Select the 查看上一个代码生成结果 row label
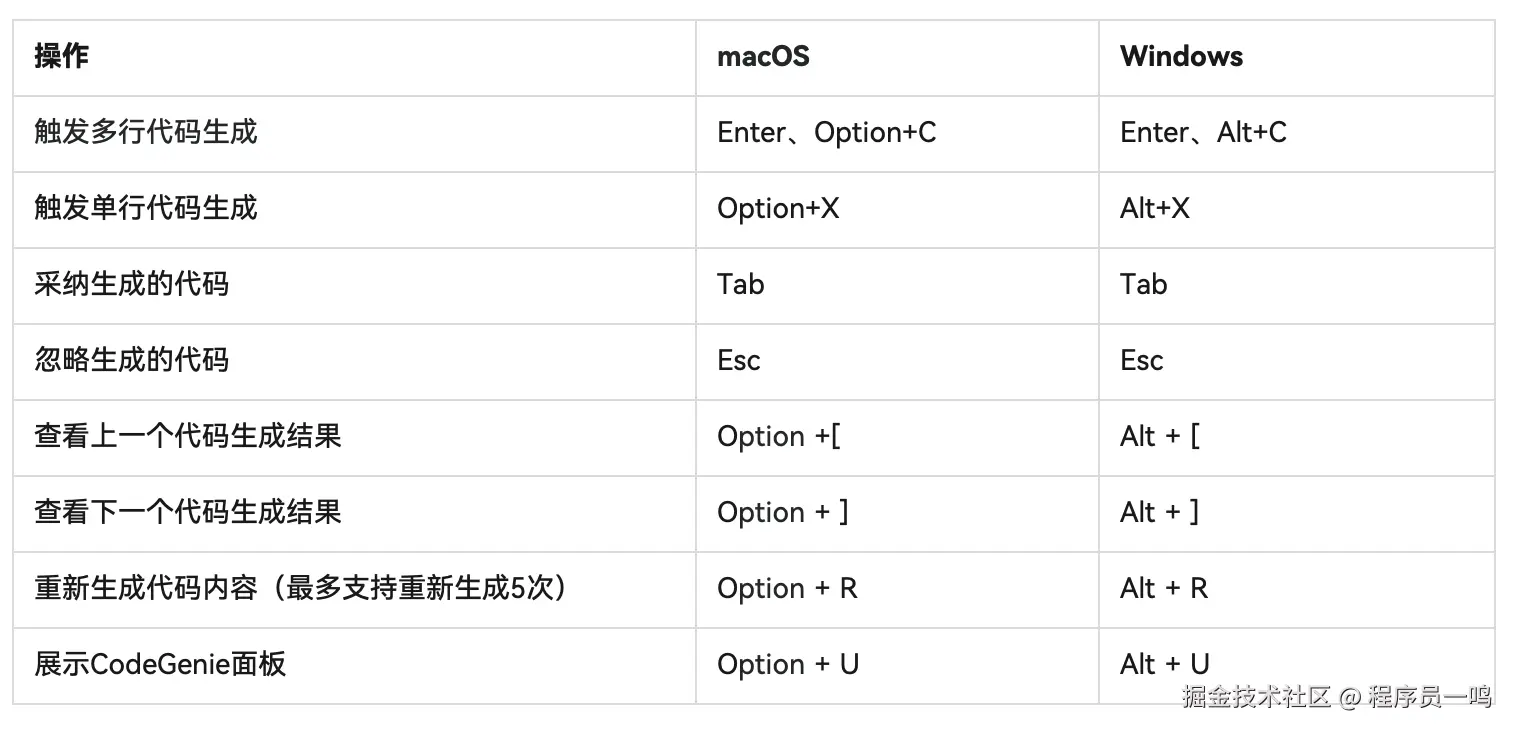This screenshot has width=1514, height=732. pos(188,436)
